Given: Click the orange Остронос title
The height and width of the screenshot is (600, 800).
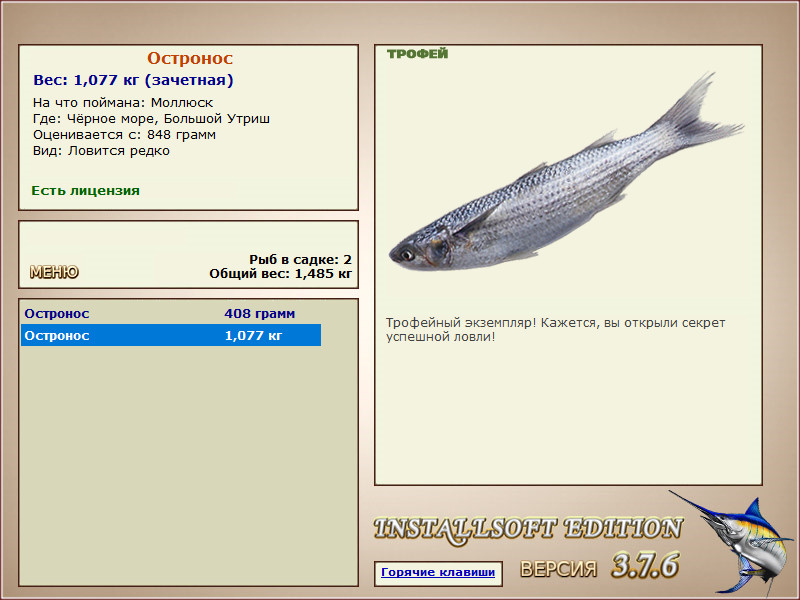Looking at the screenshot, I should (190, 58).
